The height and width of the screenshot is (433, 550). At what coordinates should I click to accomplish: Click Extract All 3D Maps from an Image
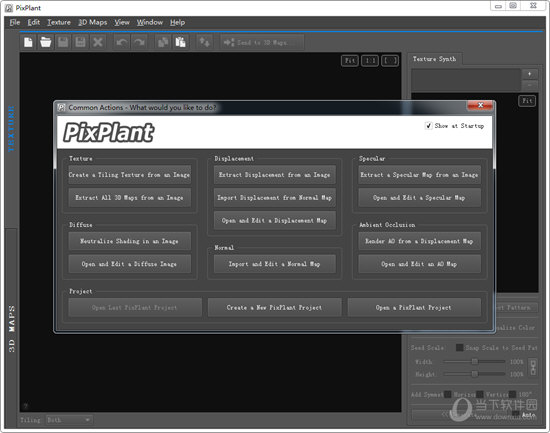pos(129,198)
